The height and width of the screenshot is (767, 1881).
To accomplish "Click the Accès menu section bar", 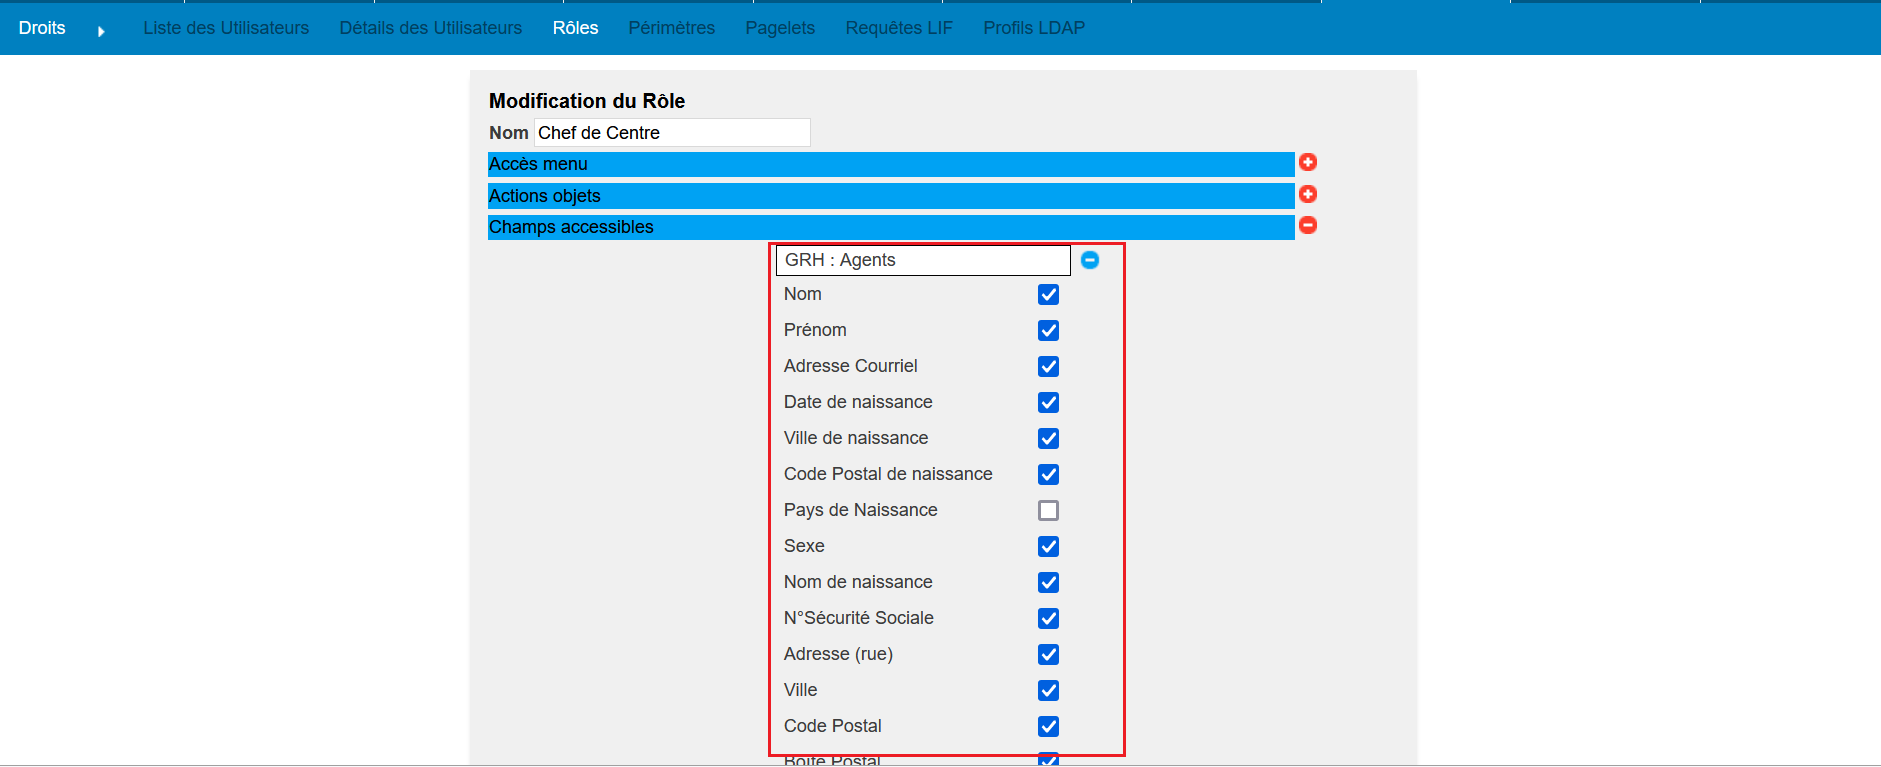I will pos(890,164).
